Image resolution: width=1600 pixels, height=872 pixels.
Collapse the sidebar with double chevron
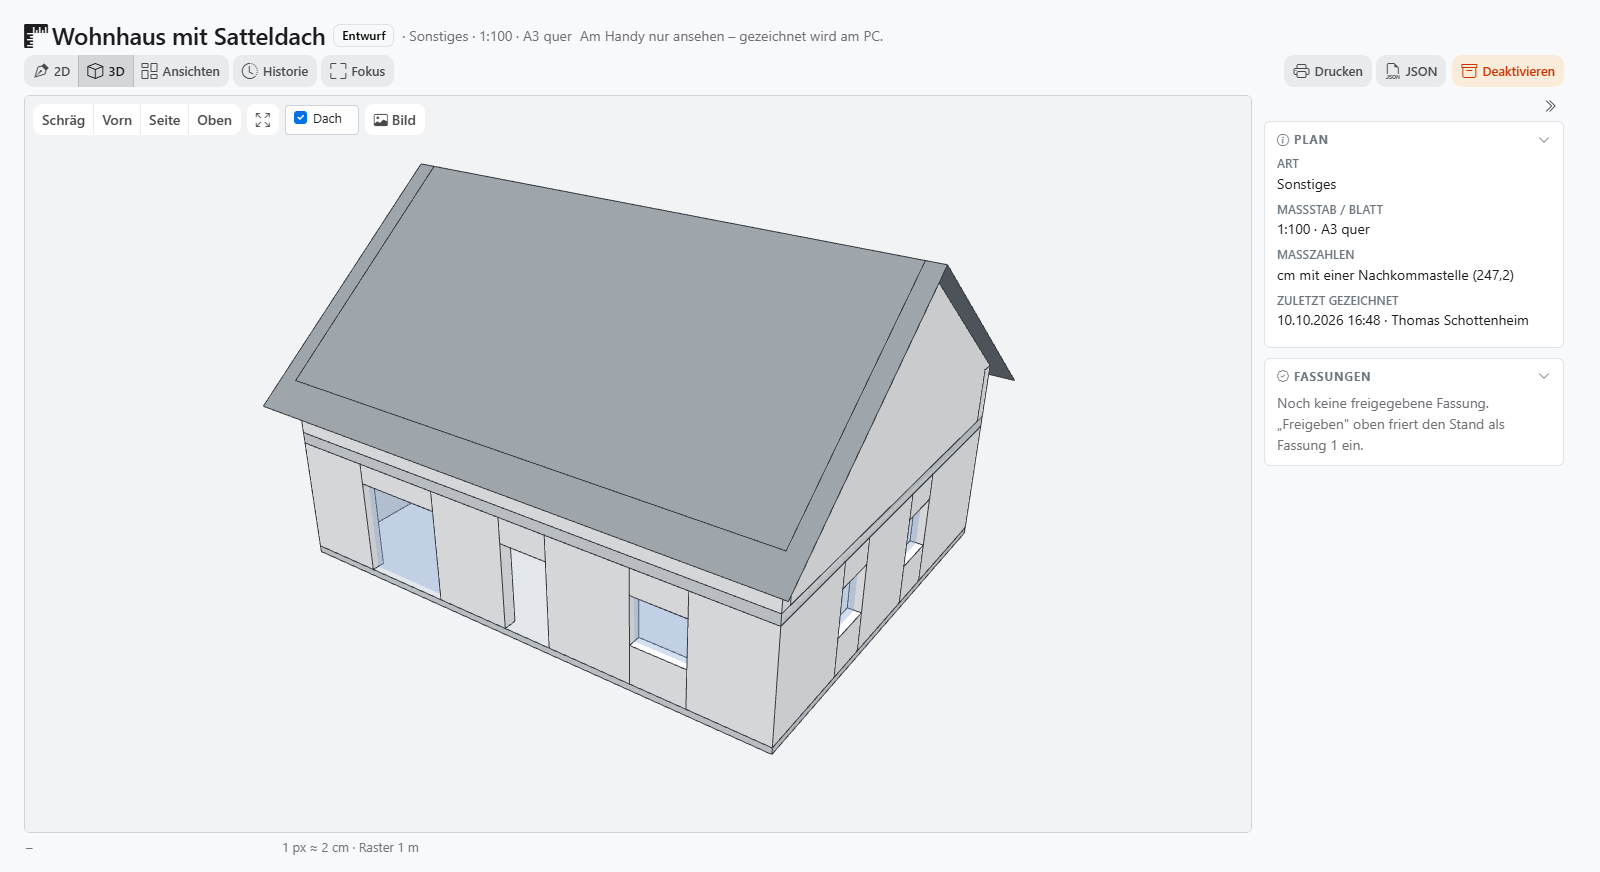coord(1550,106)
